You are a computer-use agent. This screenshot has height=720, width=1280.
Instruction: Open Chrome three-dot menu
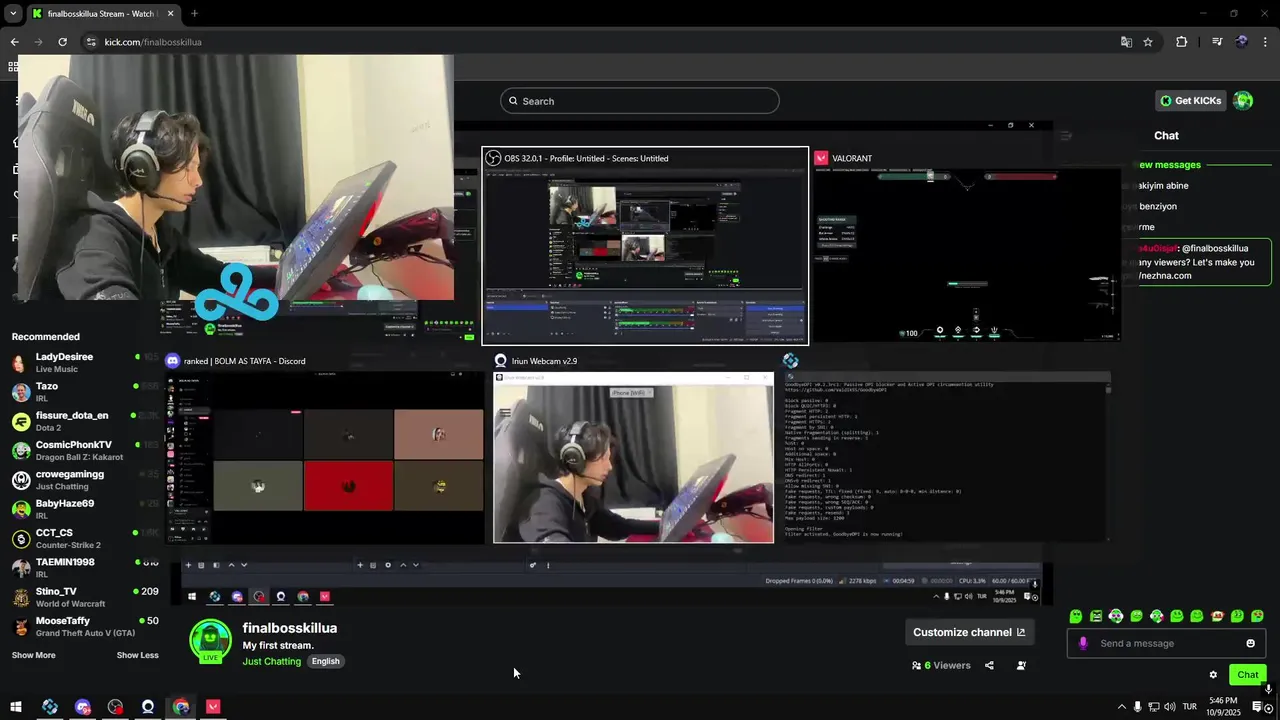(1266, 42)
